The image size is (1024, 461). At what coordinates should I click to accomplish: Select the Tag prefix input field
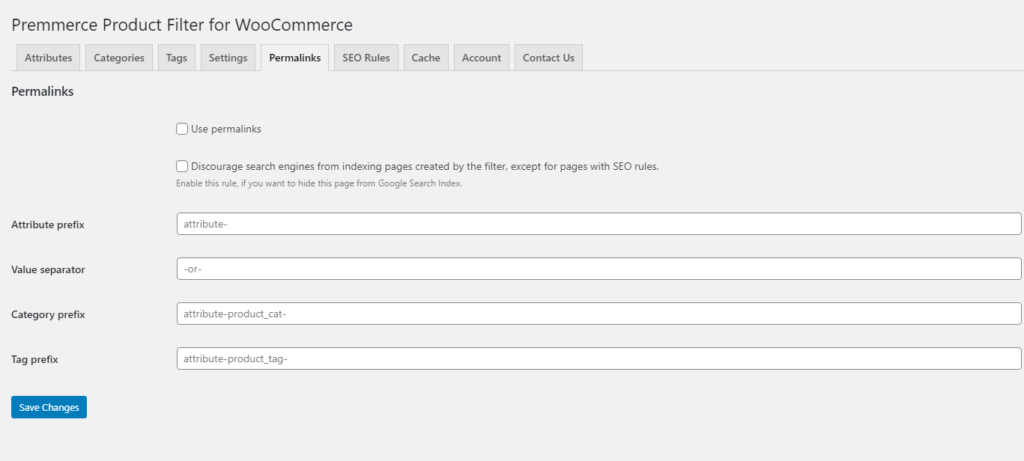coord(598,359)
